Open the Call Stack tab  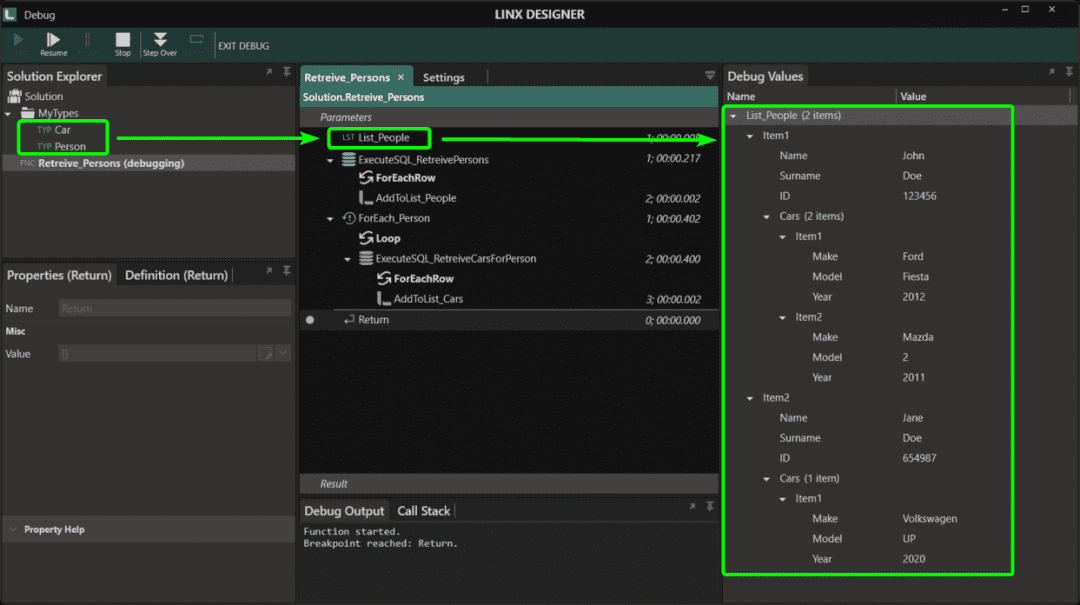pos(423,510)
